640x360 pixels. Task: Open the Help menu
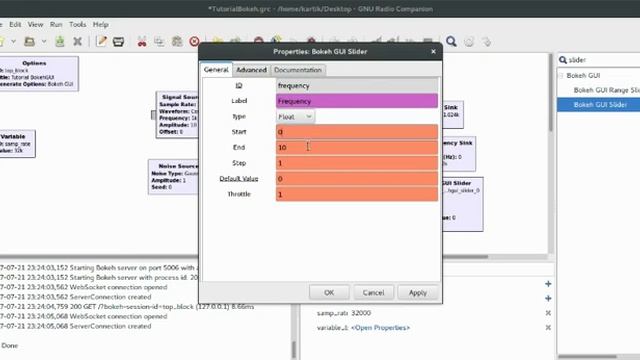100,24
